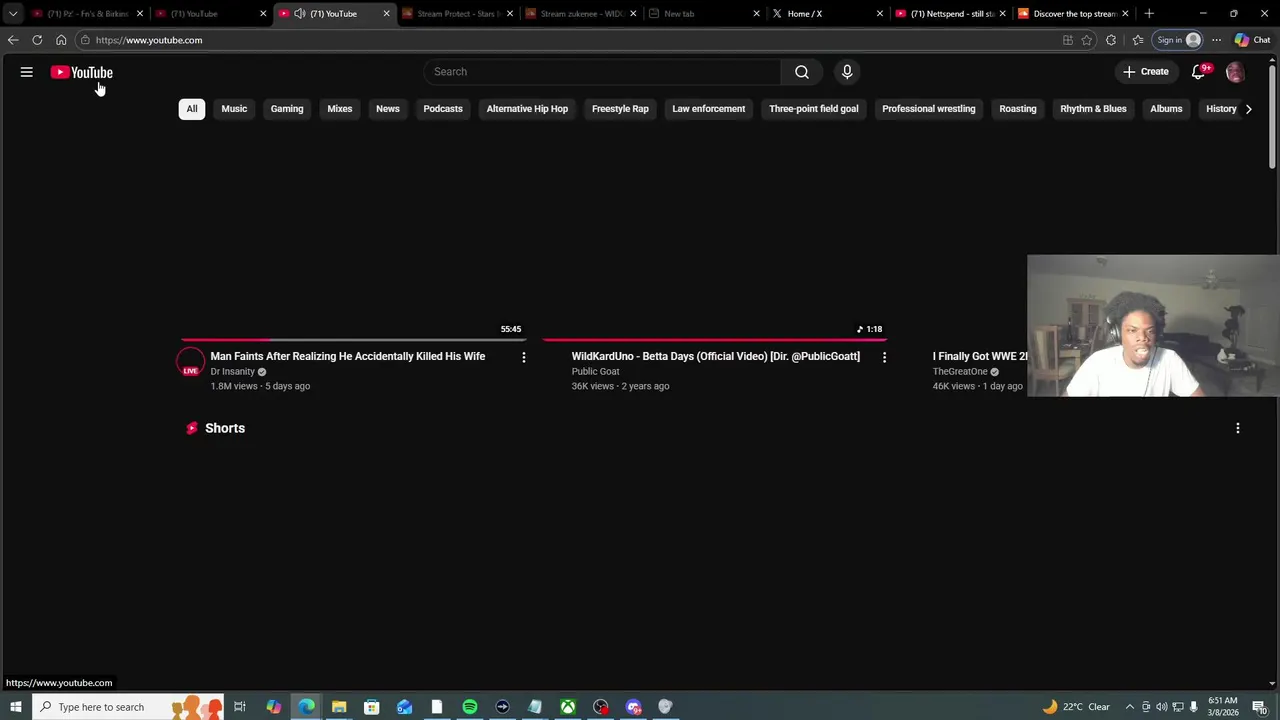Open options menu for WildKardUno video

(884, 357)
